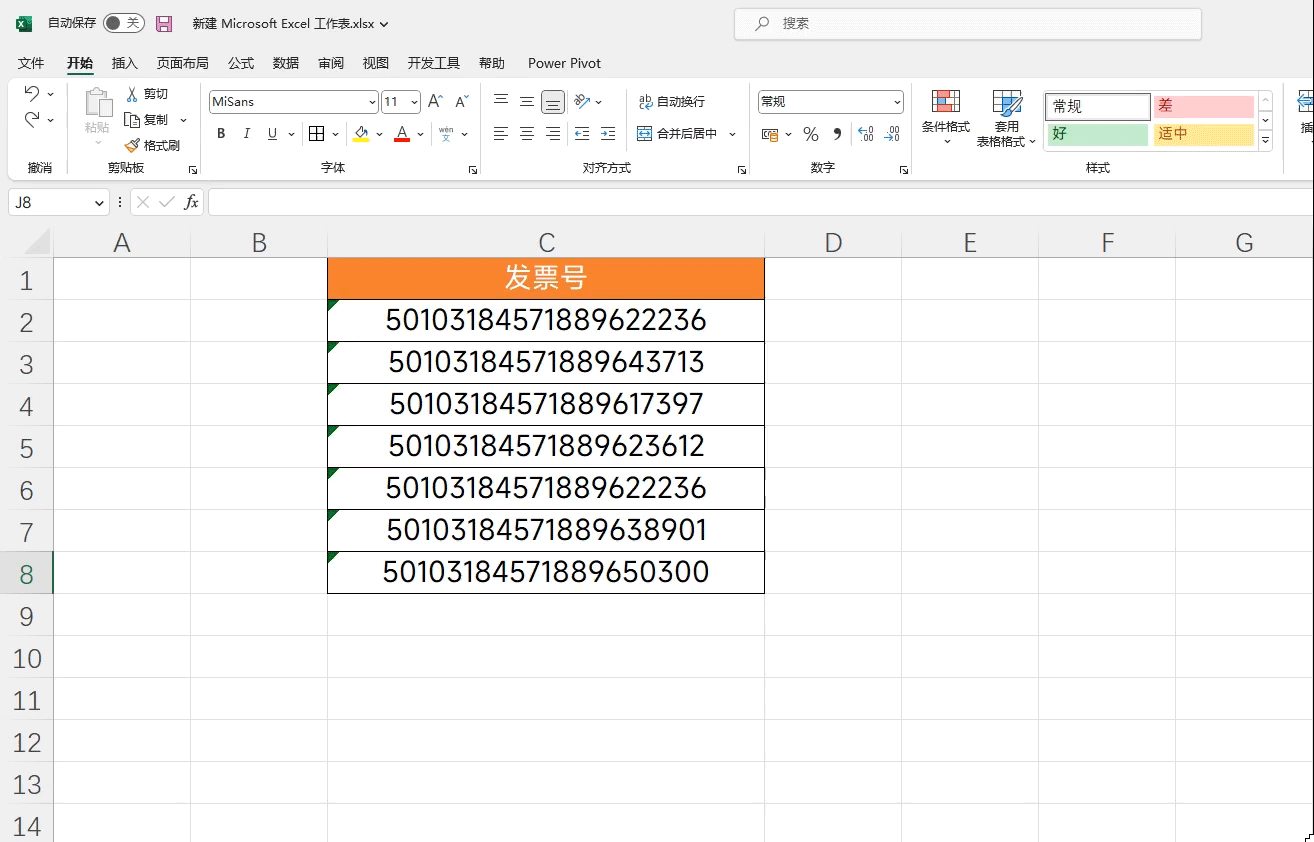Open the file name dropdown in title bar

pyautogui.click(x=385, y=24)
